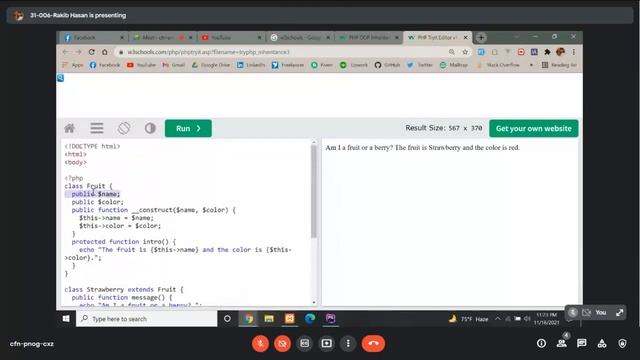Switch to the Facebook browser tab

click(93, 38)
